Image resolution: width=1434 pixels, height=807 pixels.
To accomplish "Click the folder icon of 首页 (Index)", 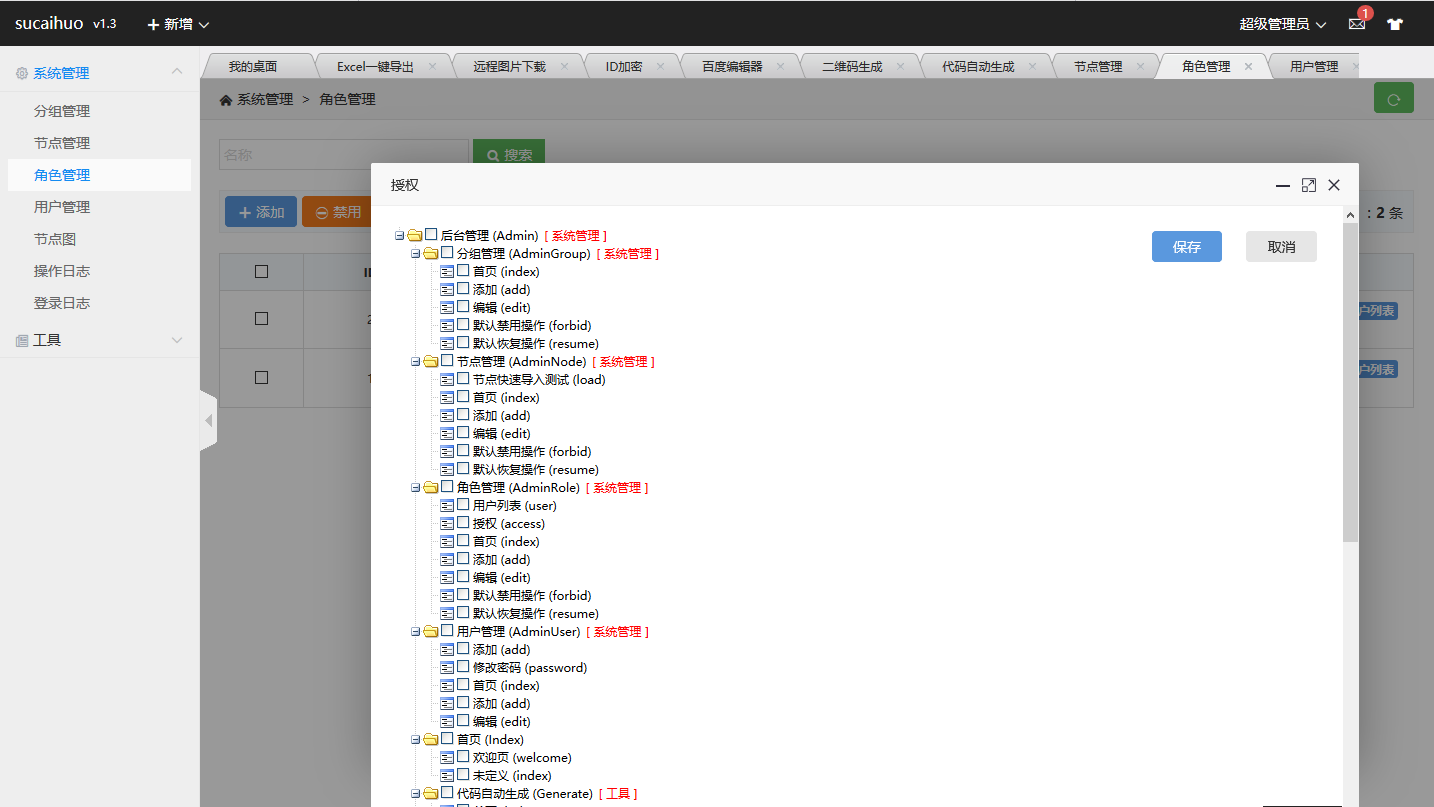I will pyautogui.click(x=430, y=739).
